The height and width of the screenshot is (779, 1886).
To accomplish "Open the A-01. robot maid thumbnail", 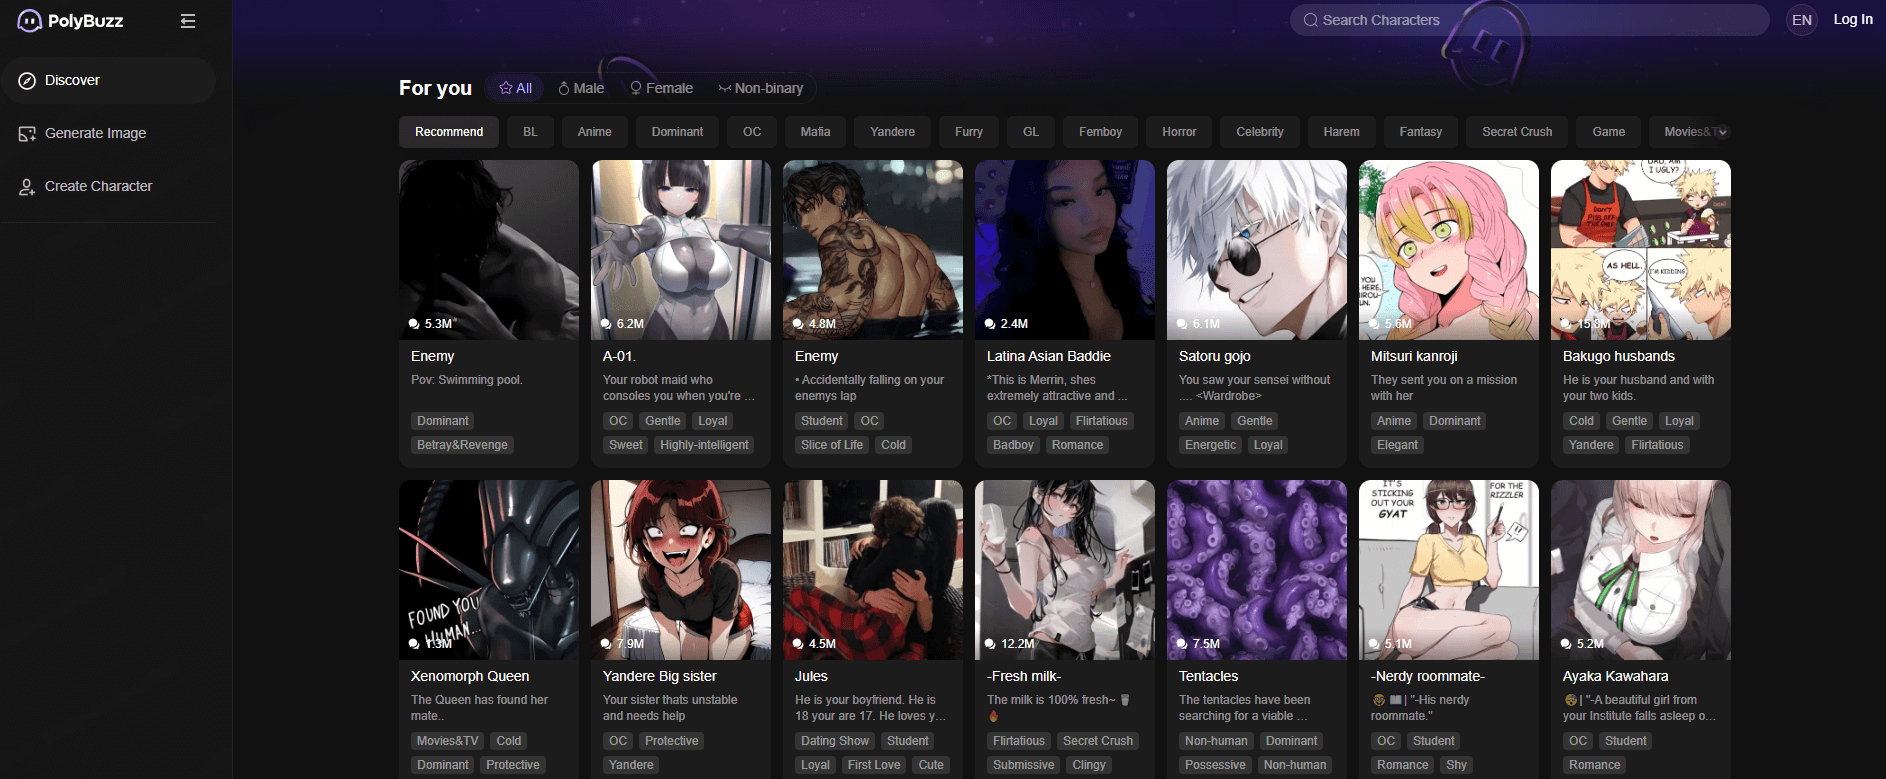I will (681, 250).
